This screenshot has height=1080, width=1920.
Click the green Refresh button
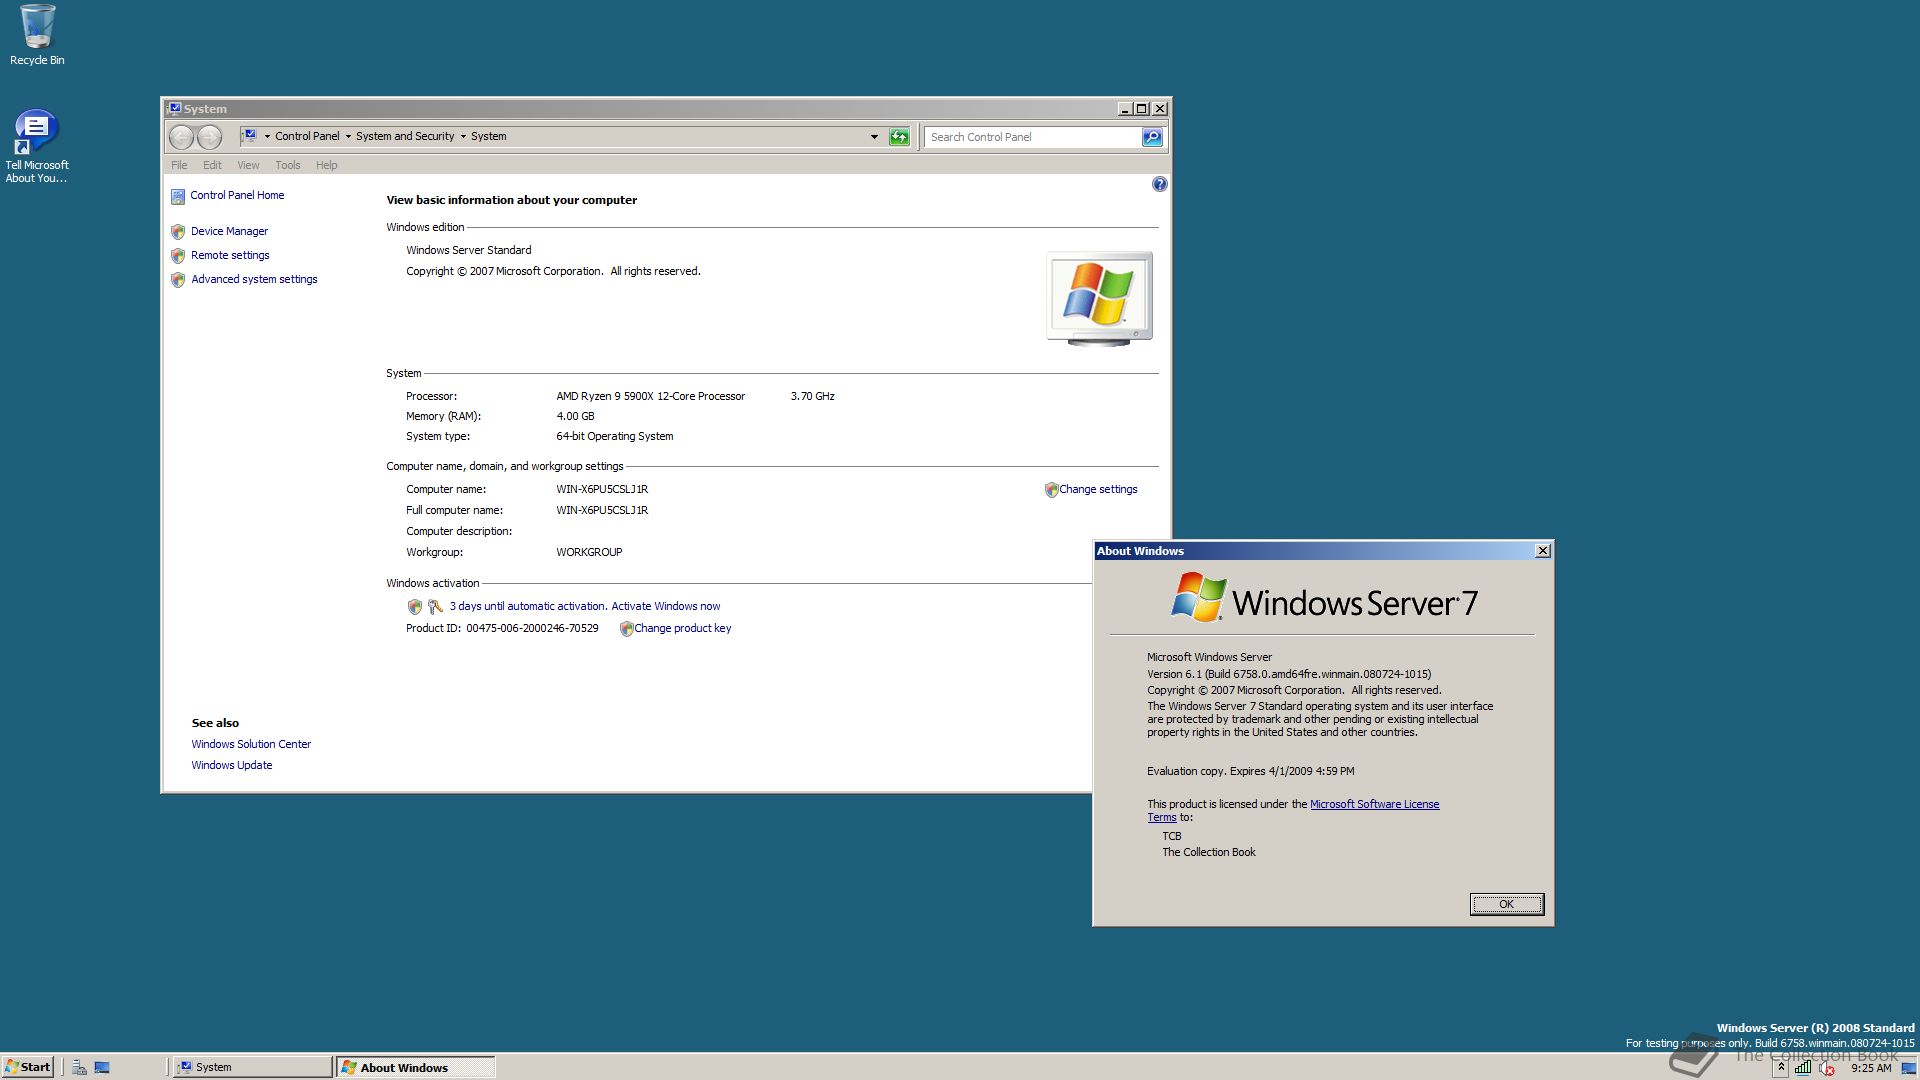coord(899,137)
